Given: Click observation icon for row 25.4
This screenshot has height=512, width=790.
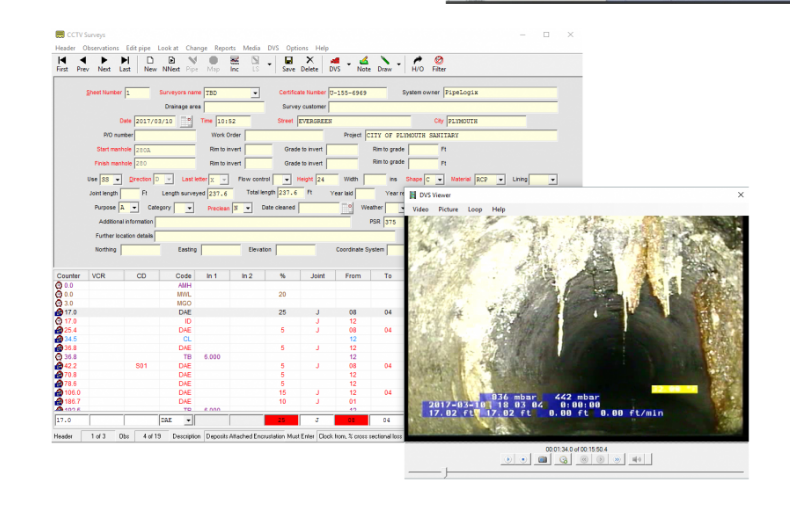Looking at the screenshot, I should tap(58, 330).
